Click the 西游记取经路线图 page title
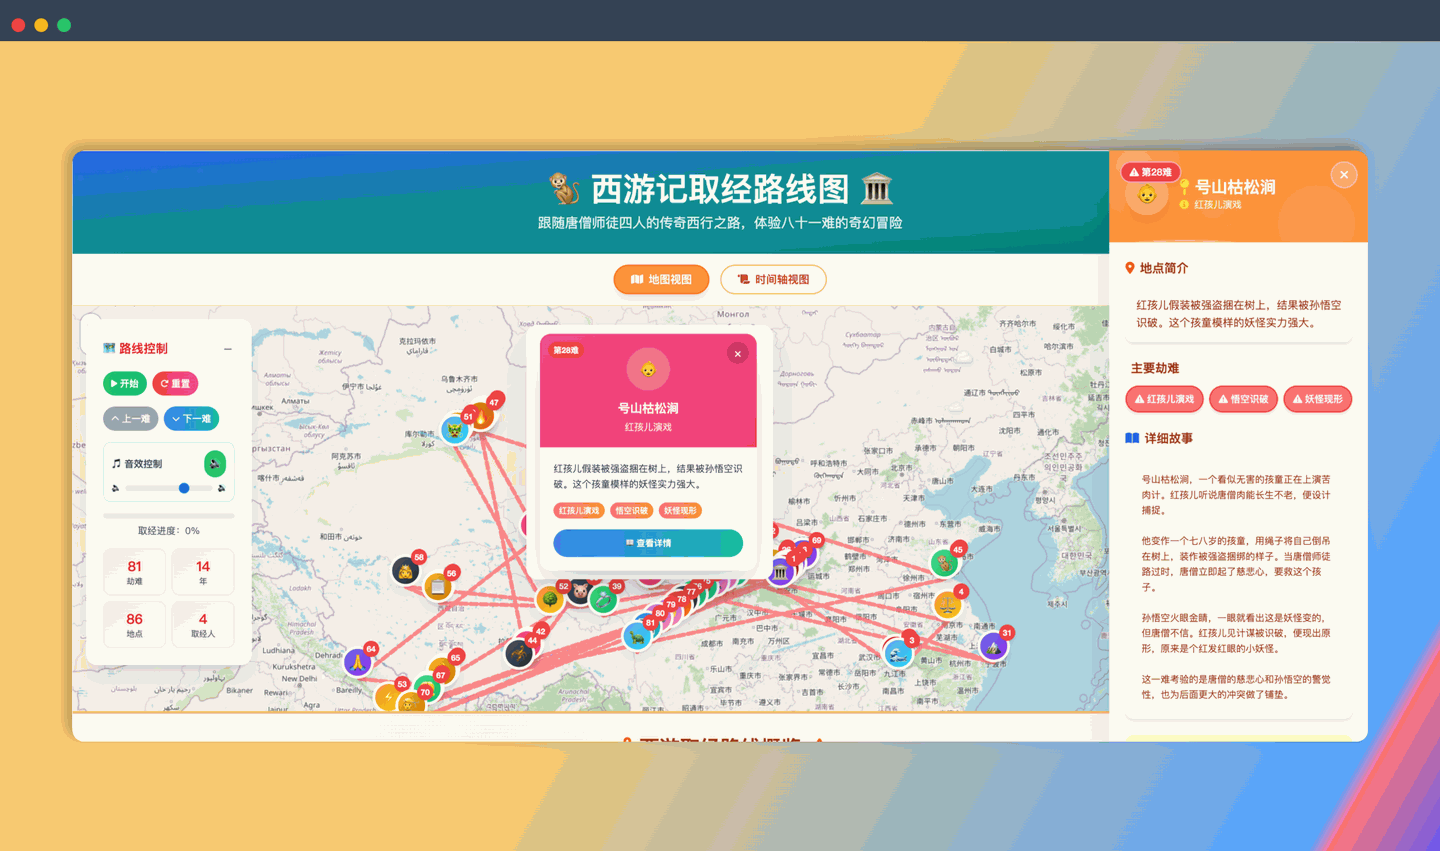This screenshot has height=851, width=1440. pos(720,188)
